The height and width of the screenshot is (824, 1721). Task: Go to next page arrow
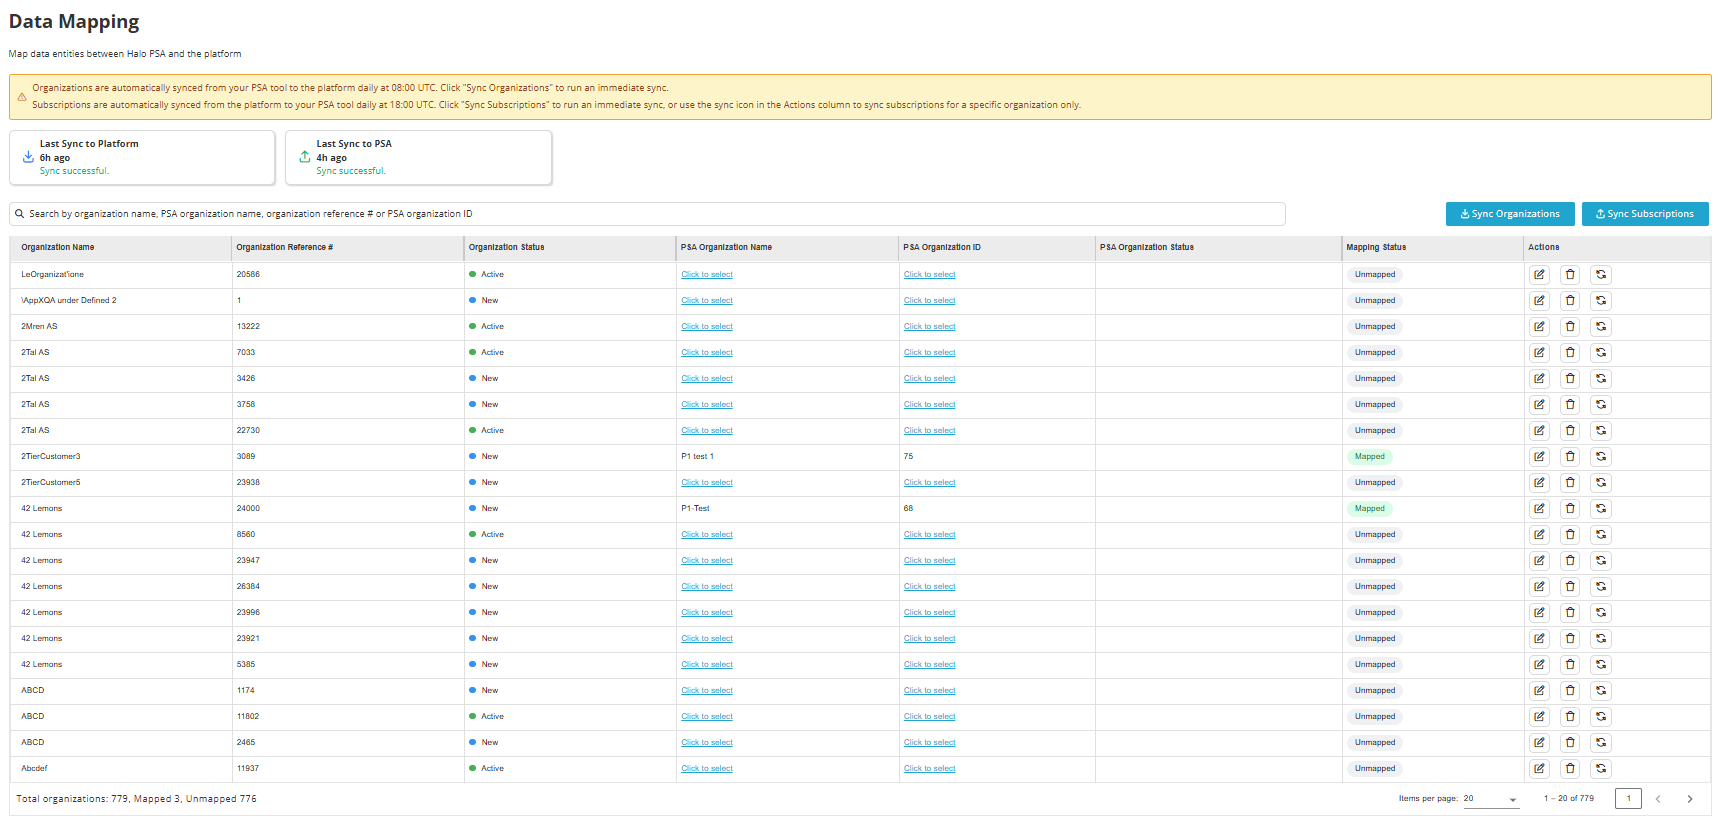pos(1690,799)
